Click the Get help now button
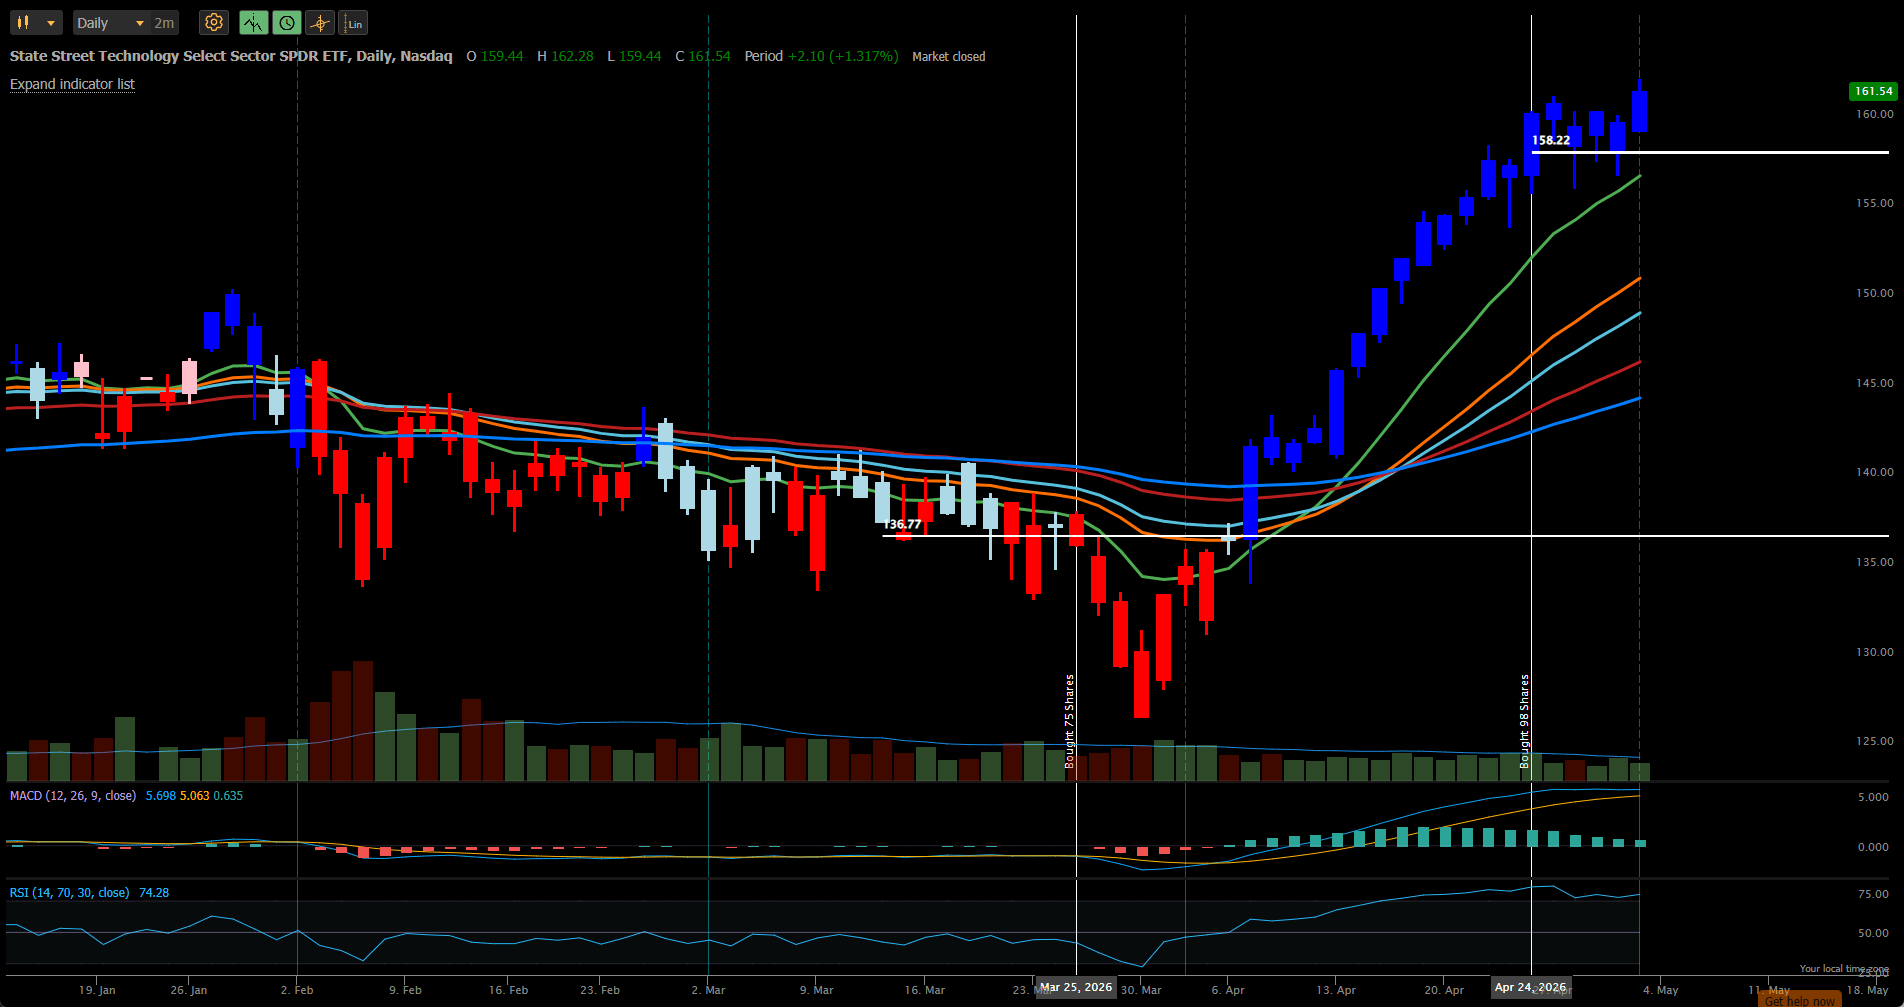 click(1800, 1000)
